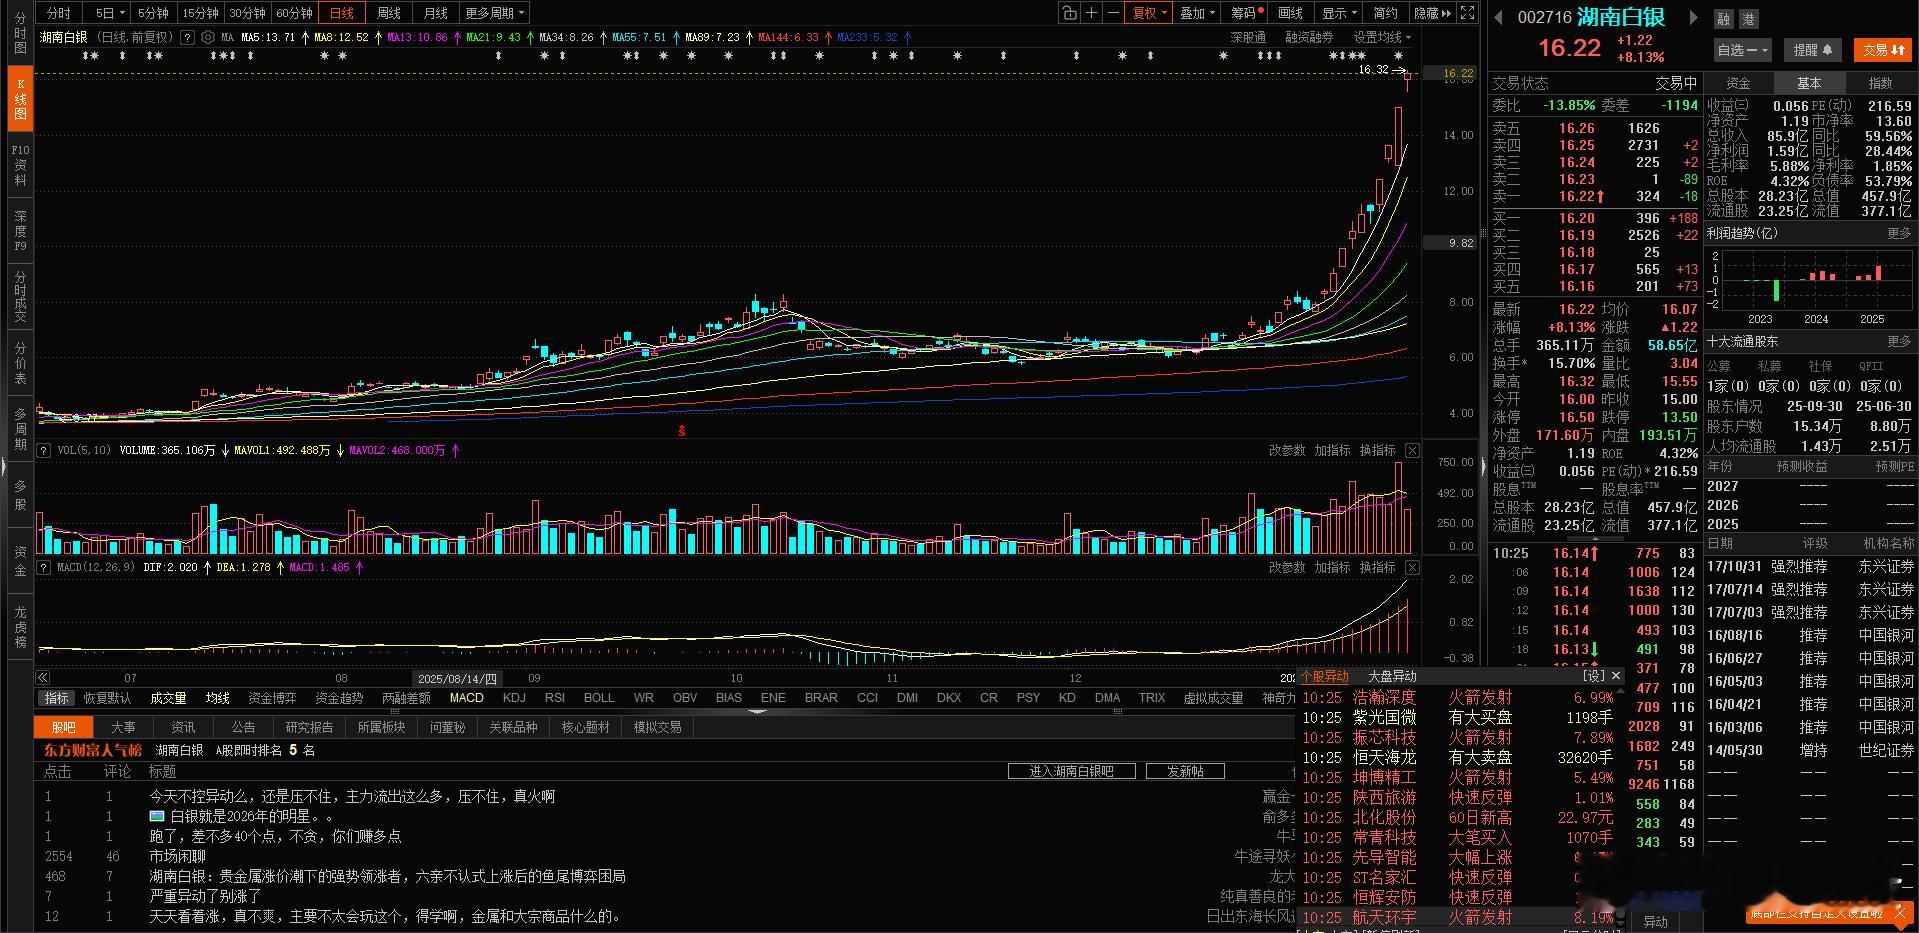Zoom in the K-line chart with plus icon
1919x933 pixels.
(1092, 13)
